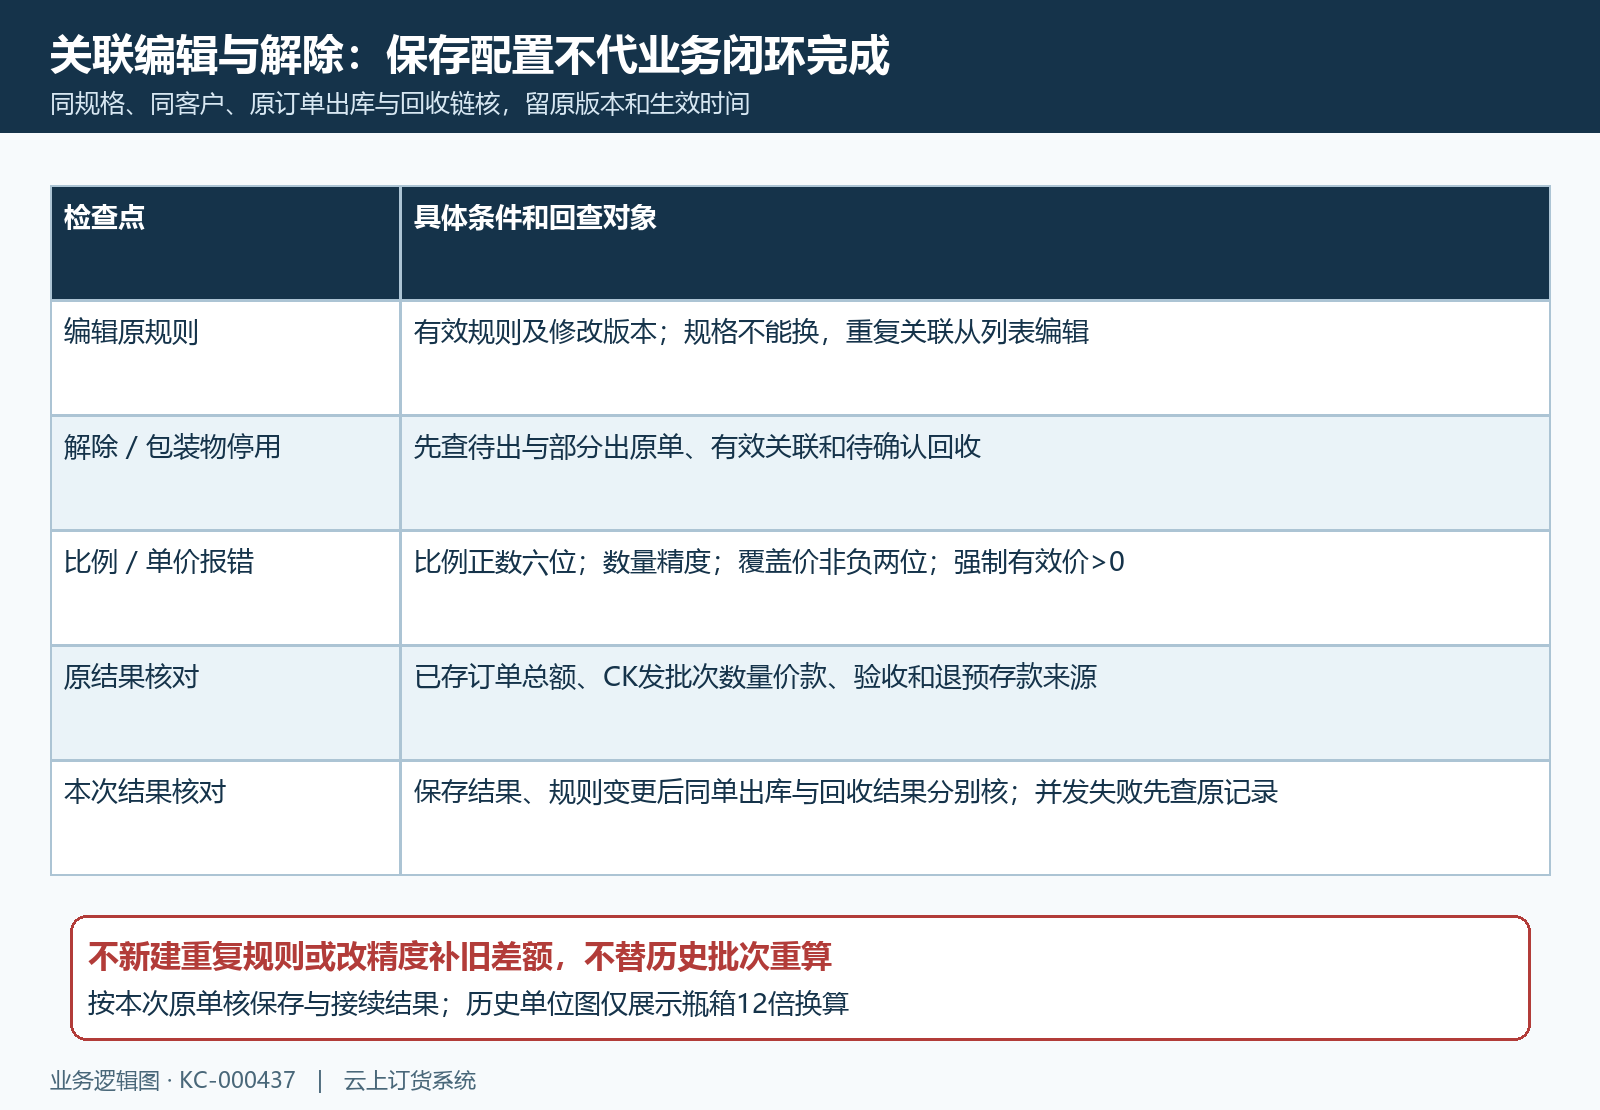
Task: Click the text "比例正数六位；数量精度"
Action: (x=562, y=562)
